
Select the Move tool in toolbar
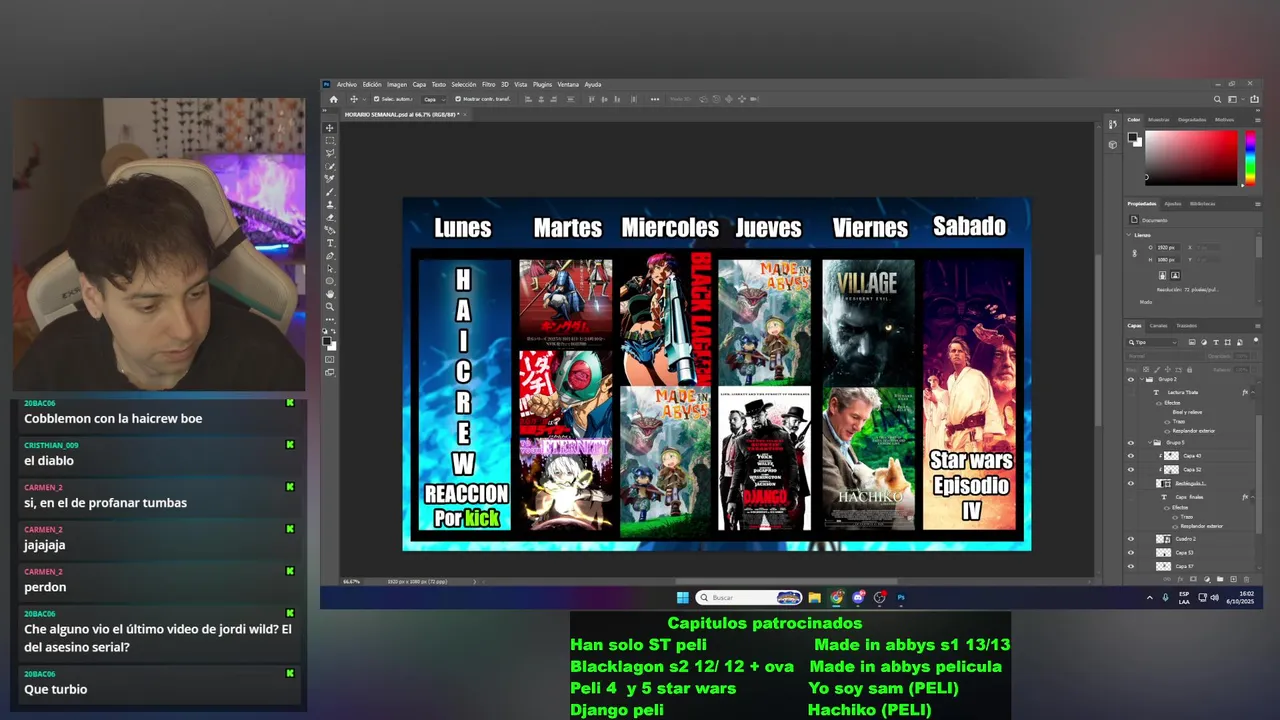click(x=329, y=127)
